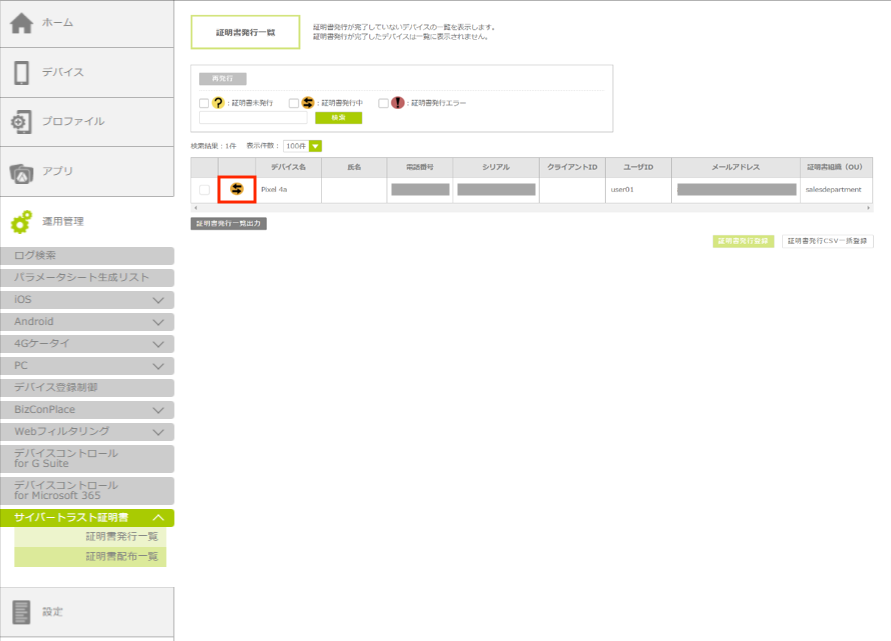Click the プロファイル gear-document icon

(x=21, y=122)
